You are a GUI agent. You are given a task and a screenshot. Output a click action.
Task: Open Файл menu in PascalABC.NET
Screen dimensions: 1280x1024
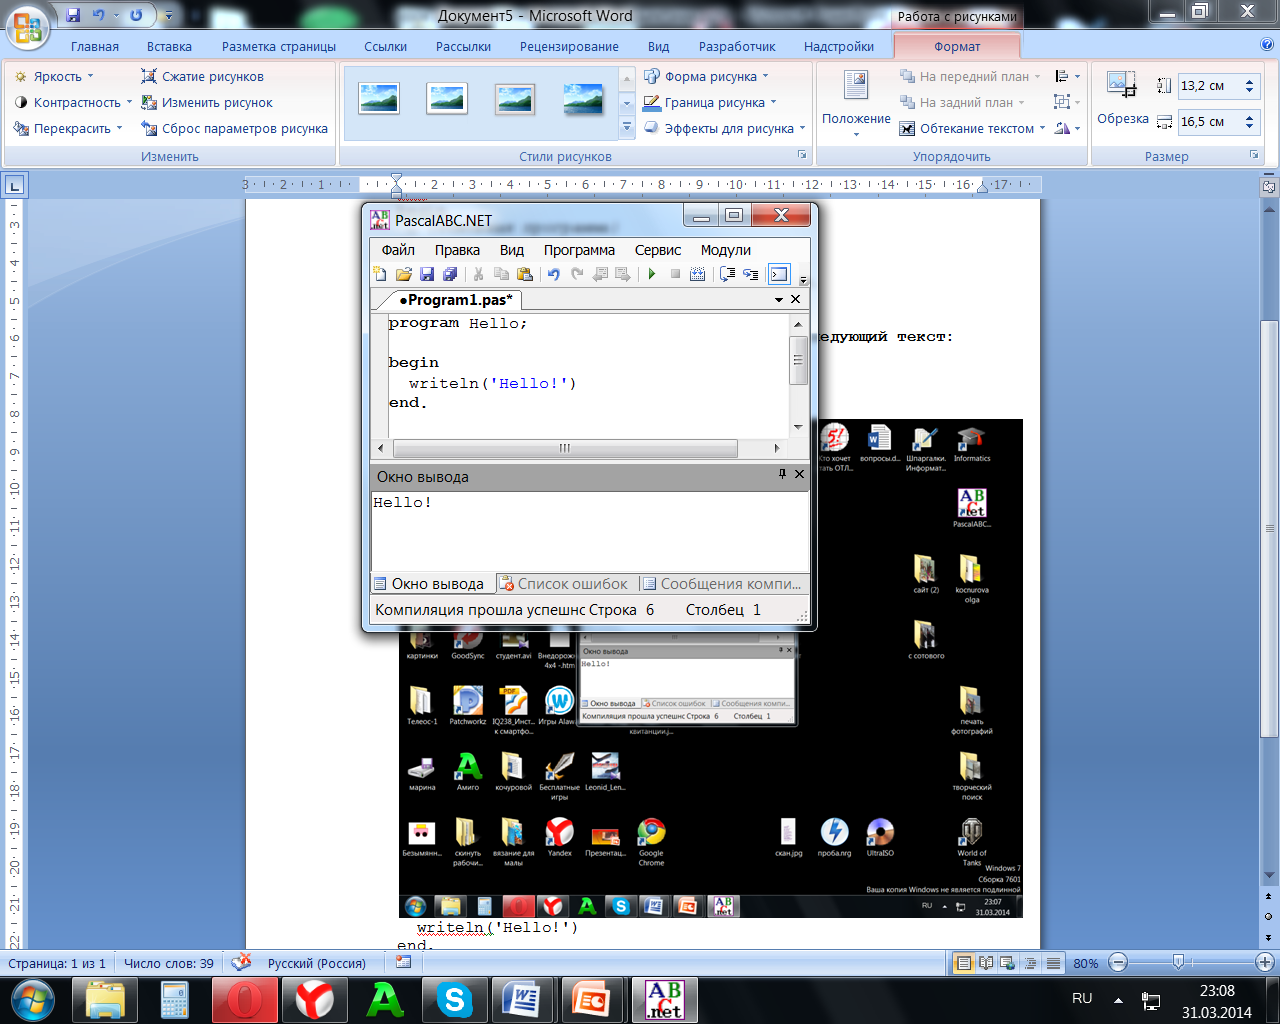pyautogui.click(x=398, y=250)
